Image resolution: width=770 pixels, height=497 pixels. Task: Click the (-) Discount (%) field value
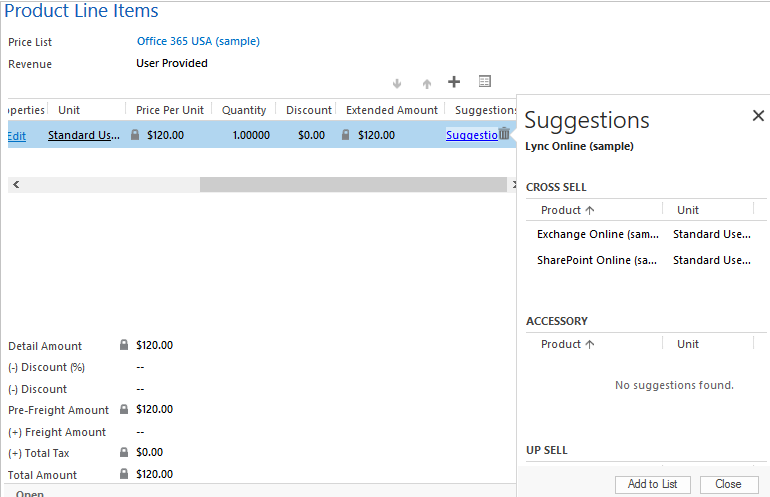140,367
